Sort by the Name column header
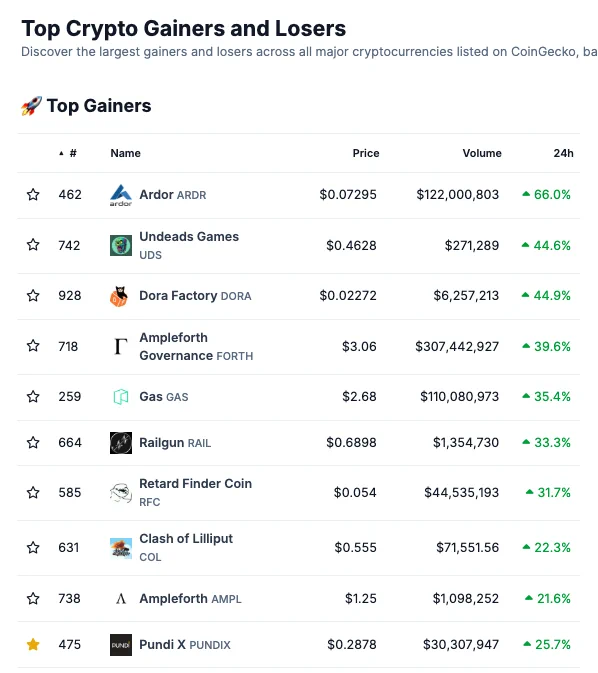This screenshot has height=673, width=598. pyautogui.click(x=125, y=153)
